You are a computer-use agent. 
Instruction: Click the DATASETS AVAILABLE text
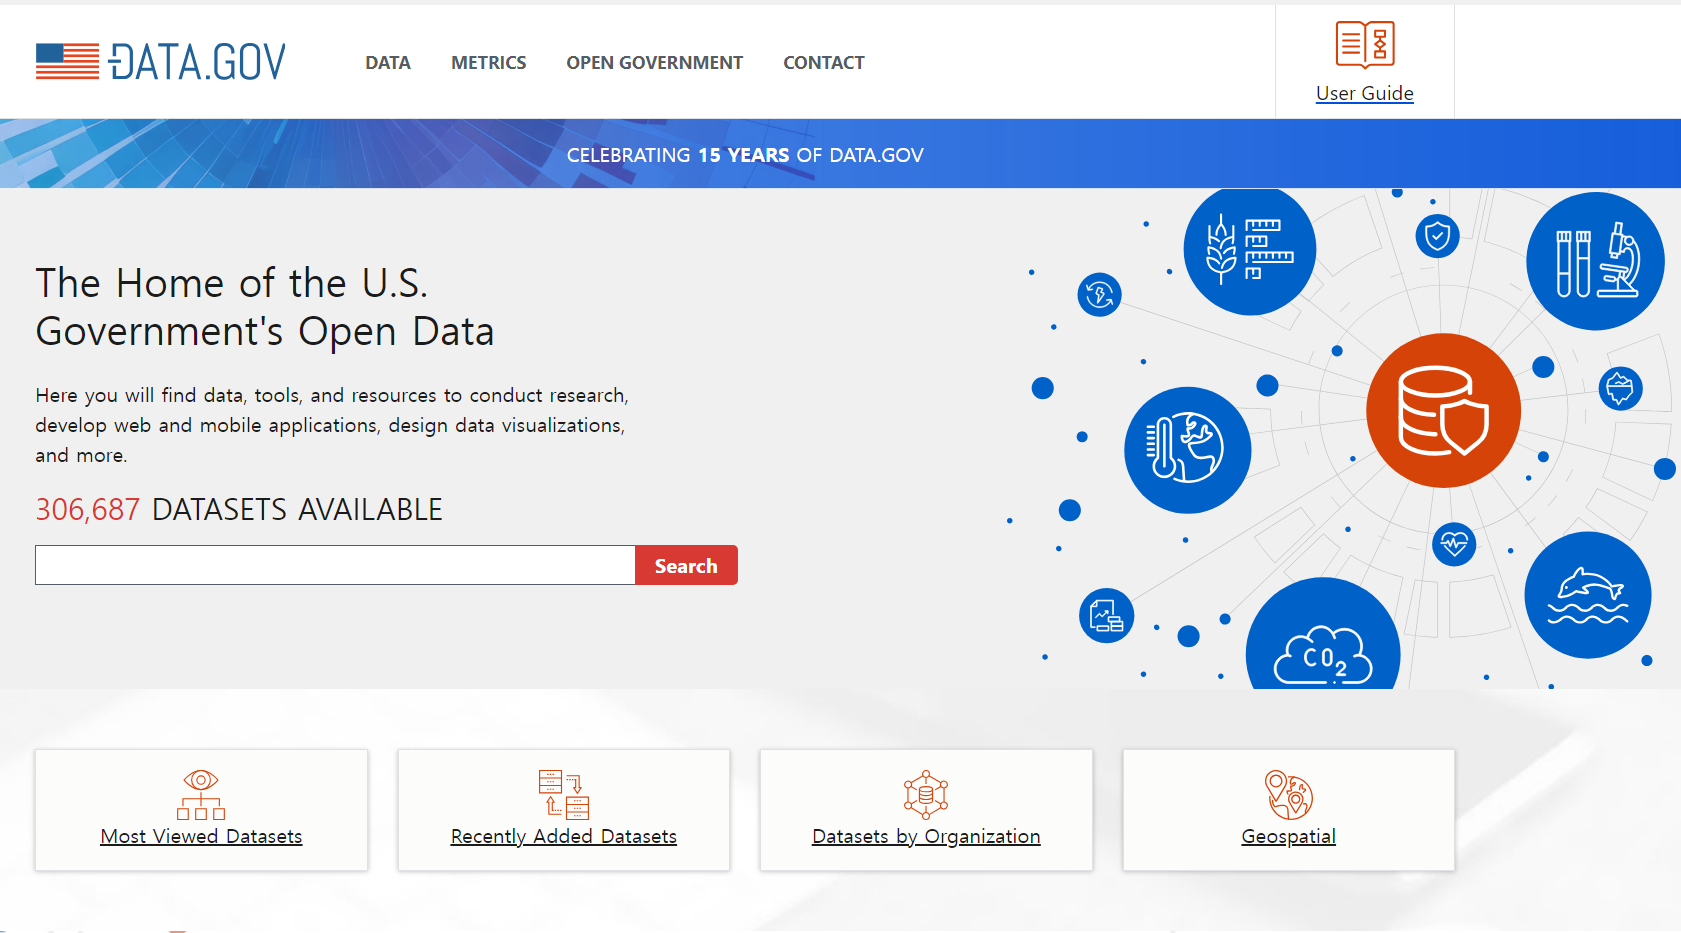pyautogui.click(x=297, y=510)
